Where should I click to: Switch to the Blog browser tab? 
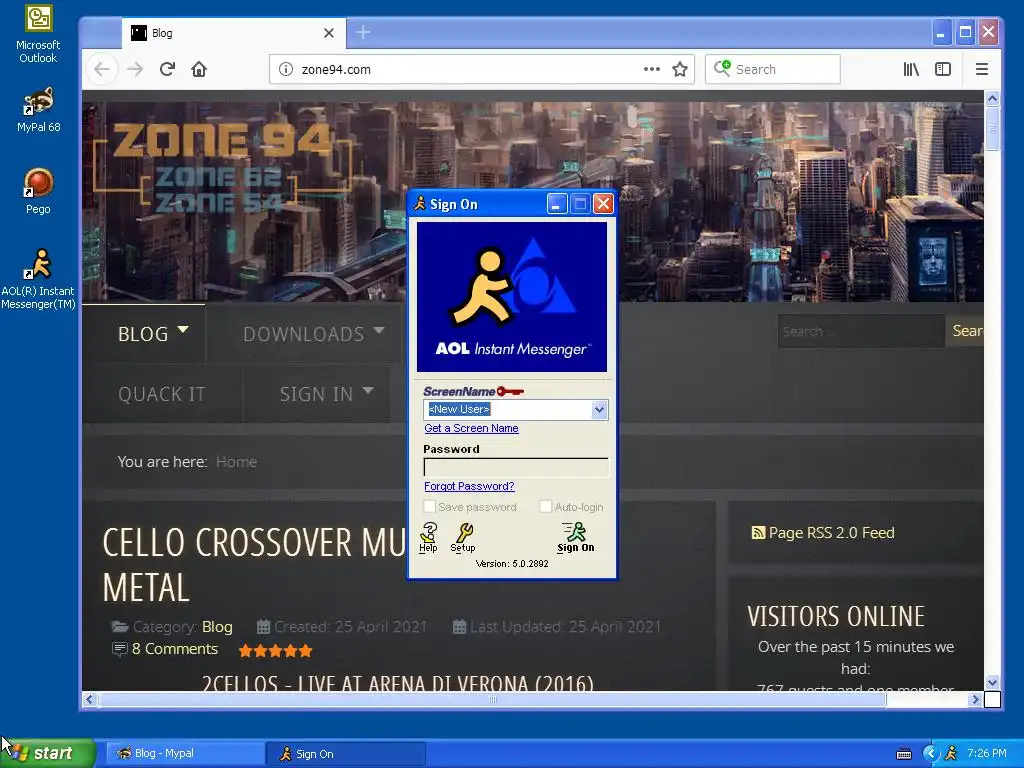pos(232,33)
